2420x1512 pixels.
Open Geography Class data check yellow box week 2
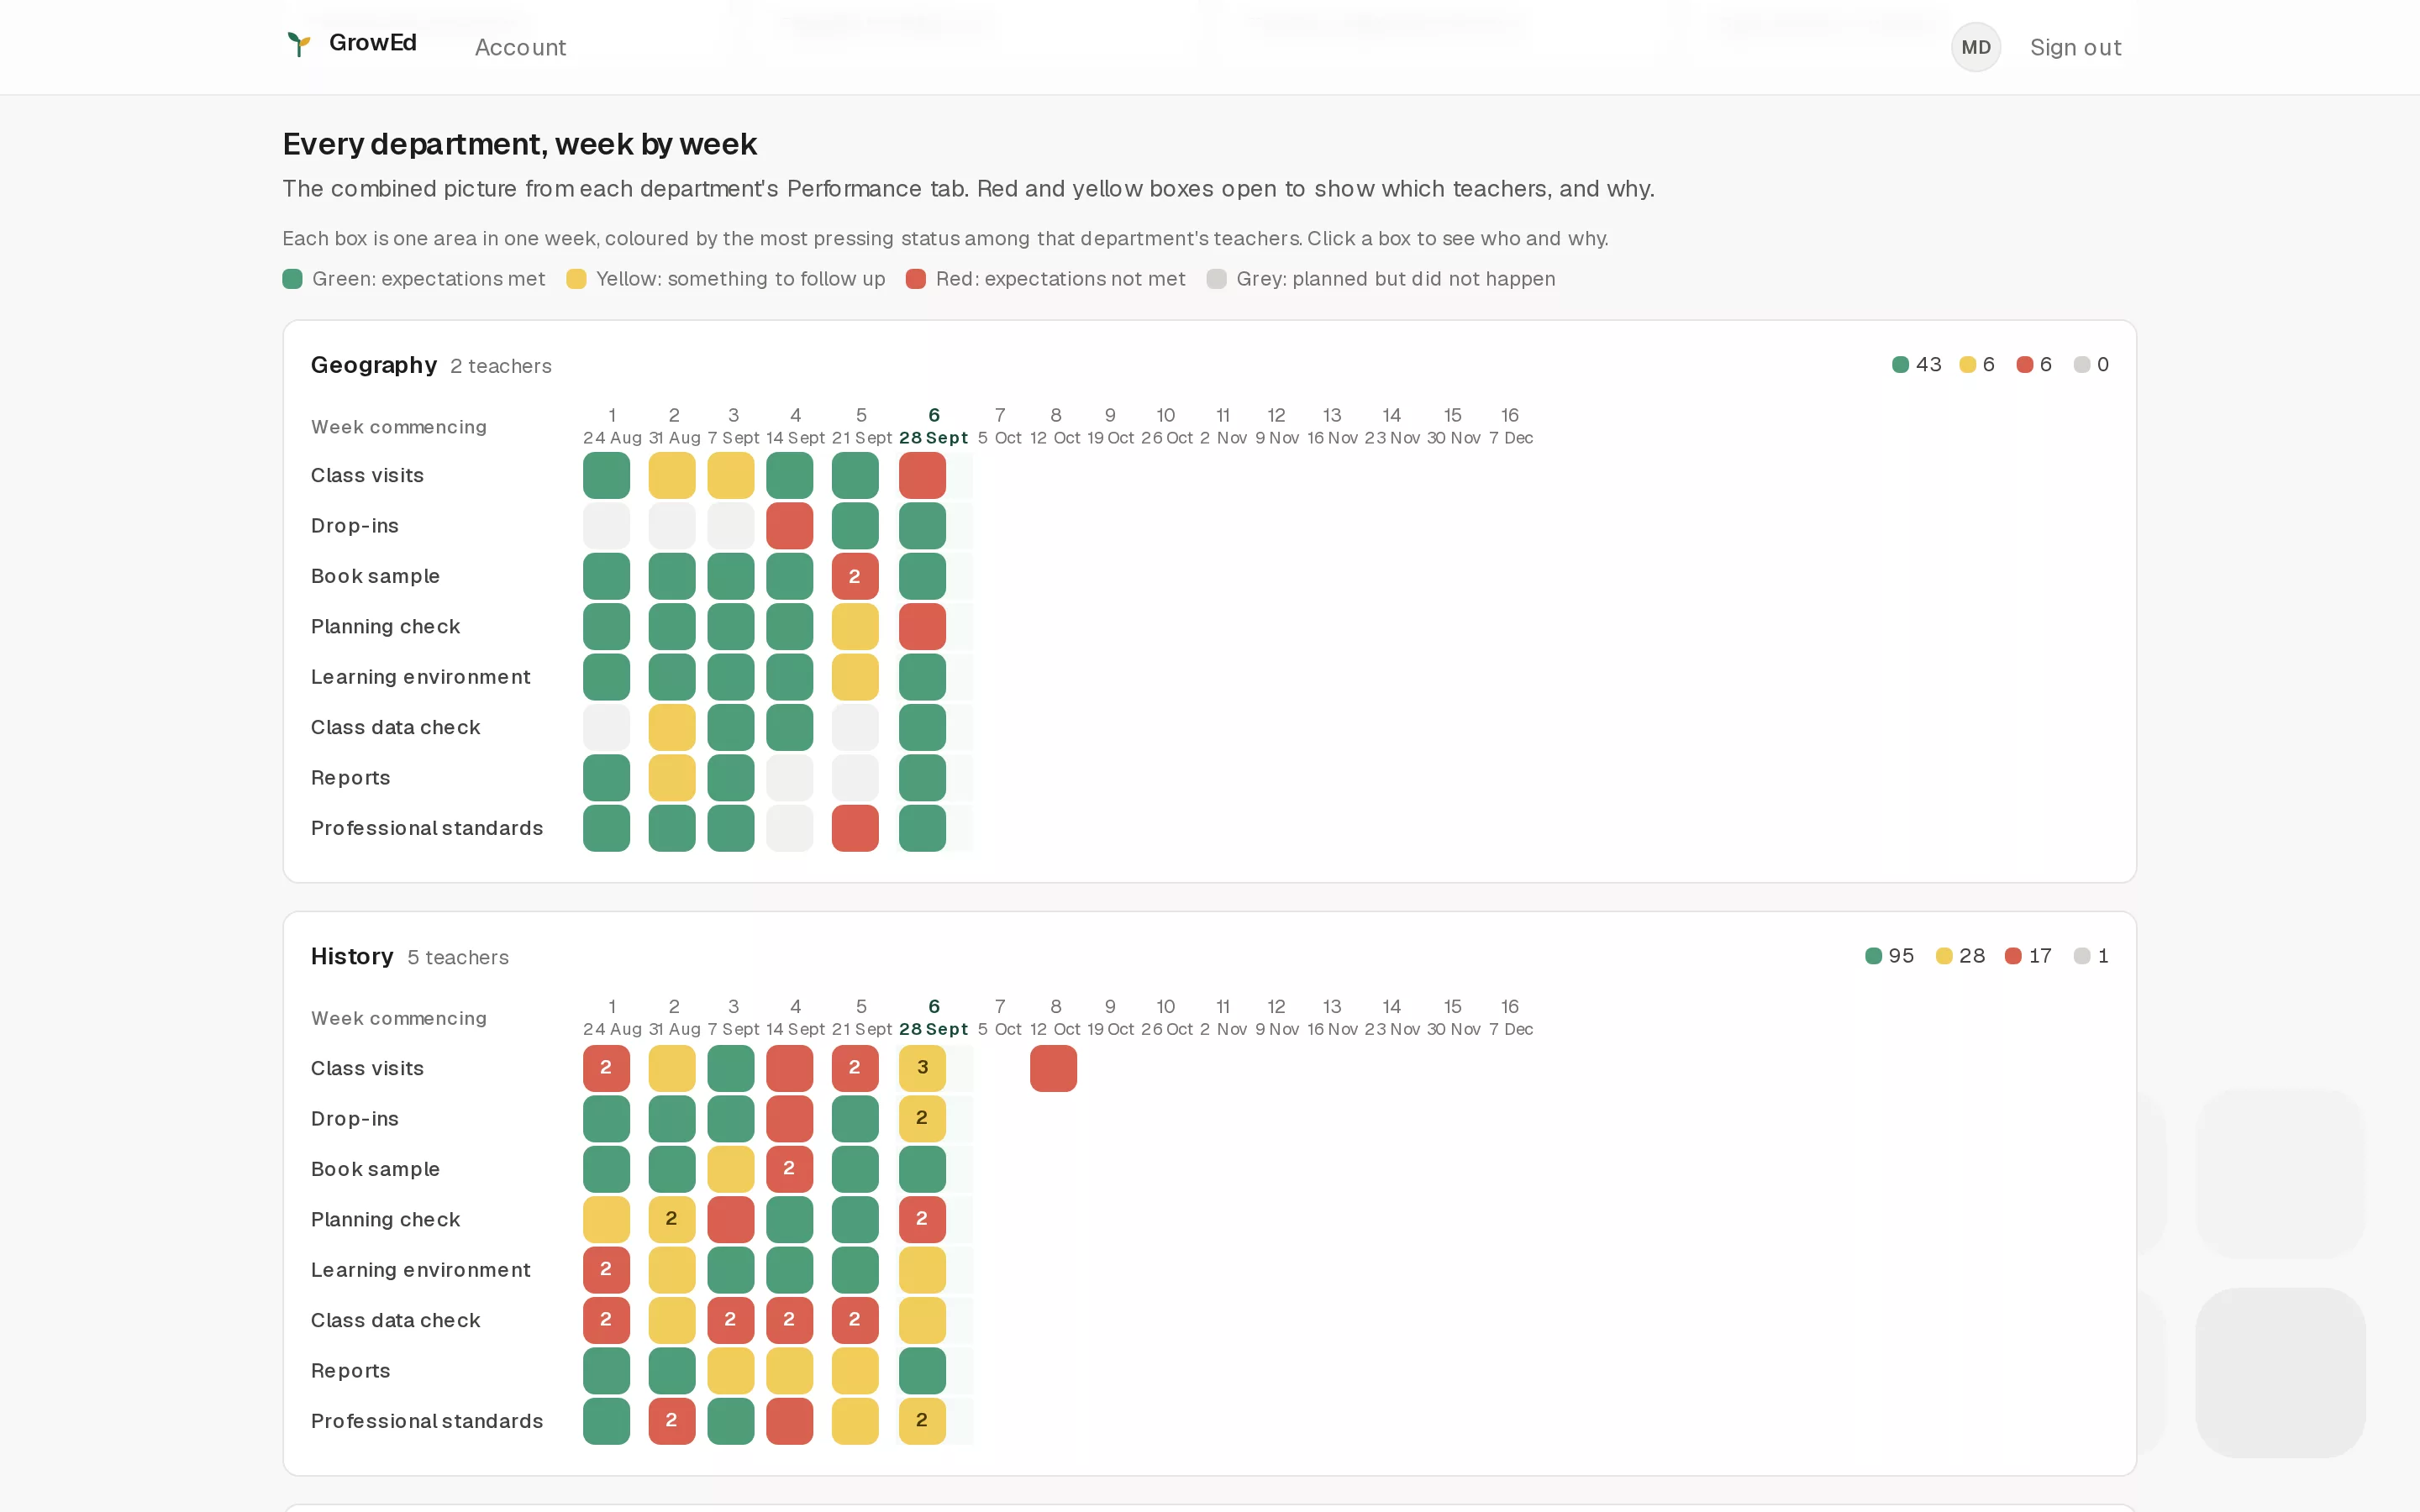[672, 727]
